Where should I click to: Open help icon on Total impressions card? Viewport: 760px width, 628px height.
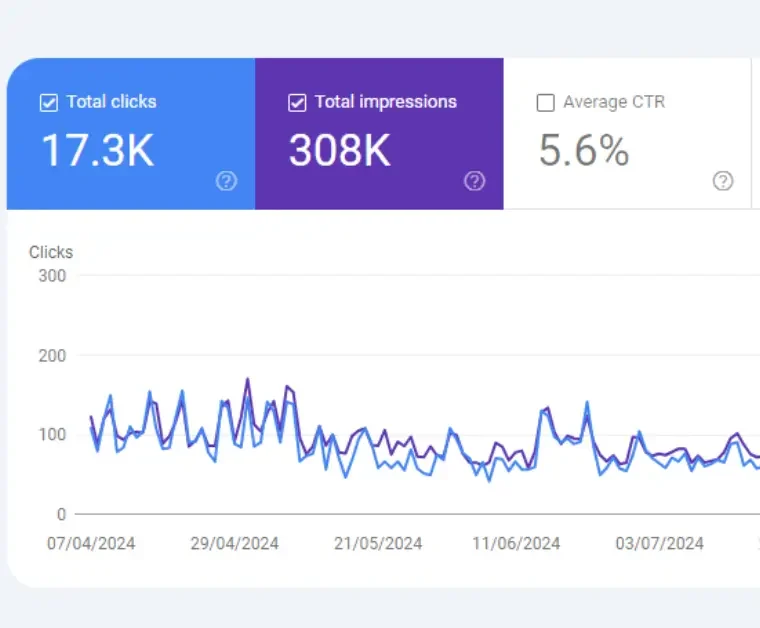point(475,181)
